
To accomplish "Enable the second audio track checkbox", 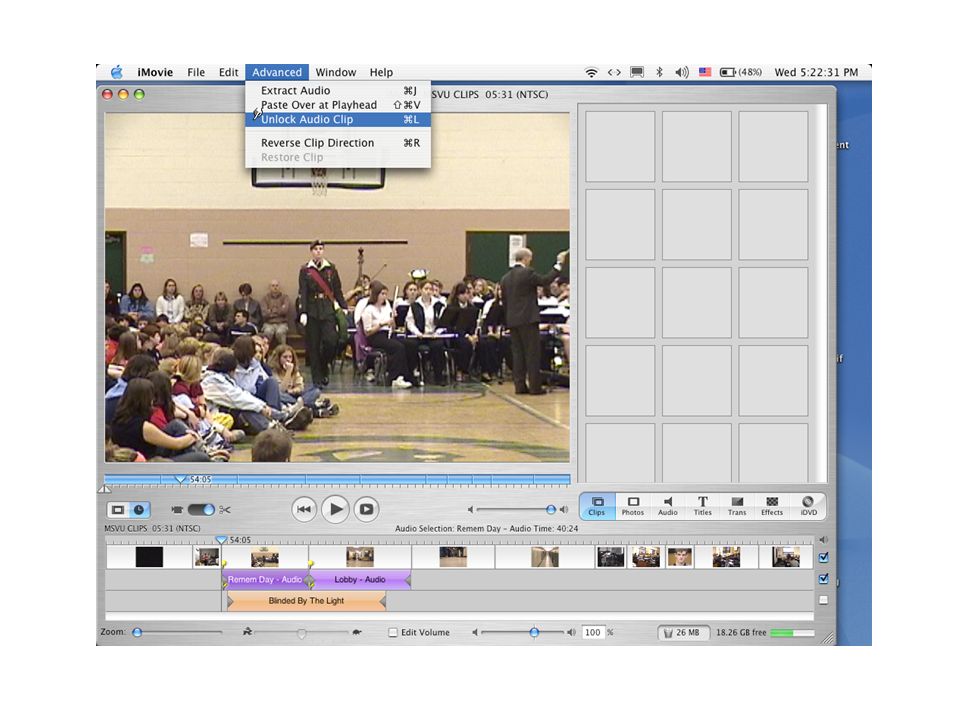I will click(823, 600).
